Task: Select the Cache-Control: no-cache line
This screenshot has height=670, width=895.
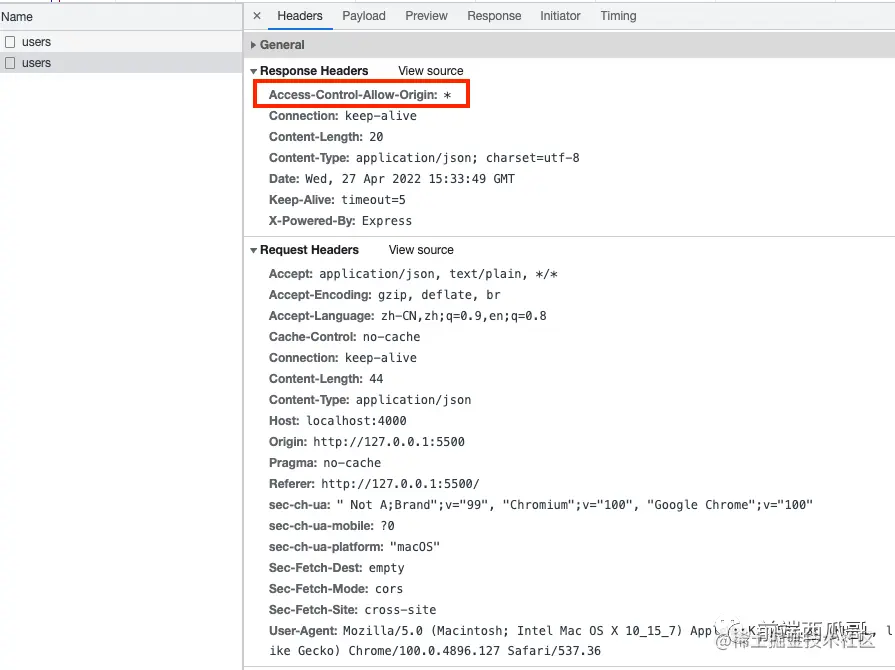Action: click(x=344, y=337)
